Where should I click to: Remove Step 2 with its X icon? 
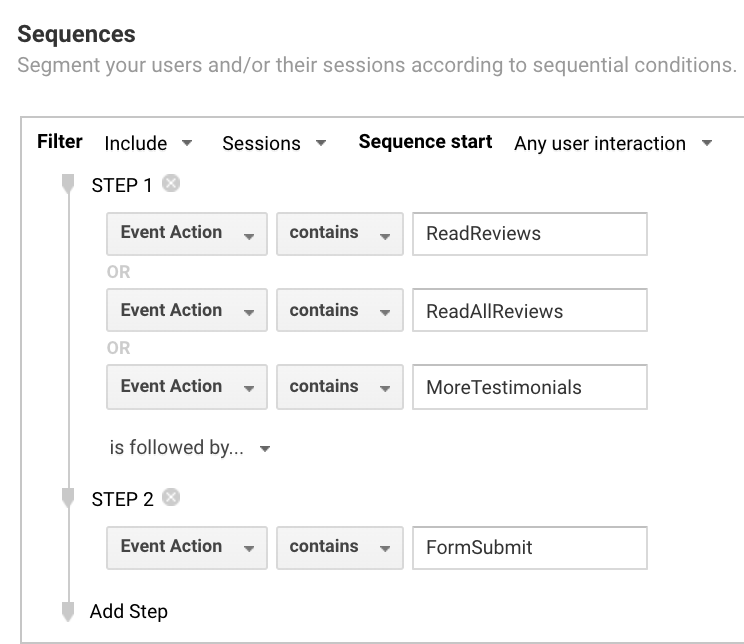[x=171, y=498]
